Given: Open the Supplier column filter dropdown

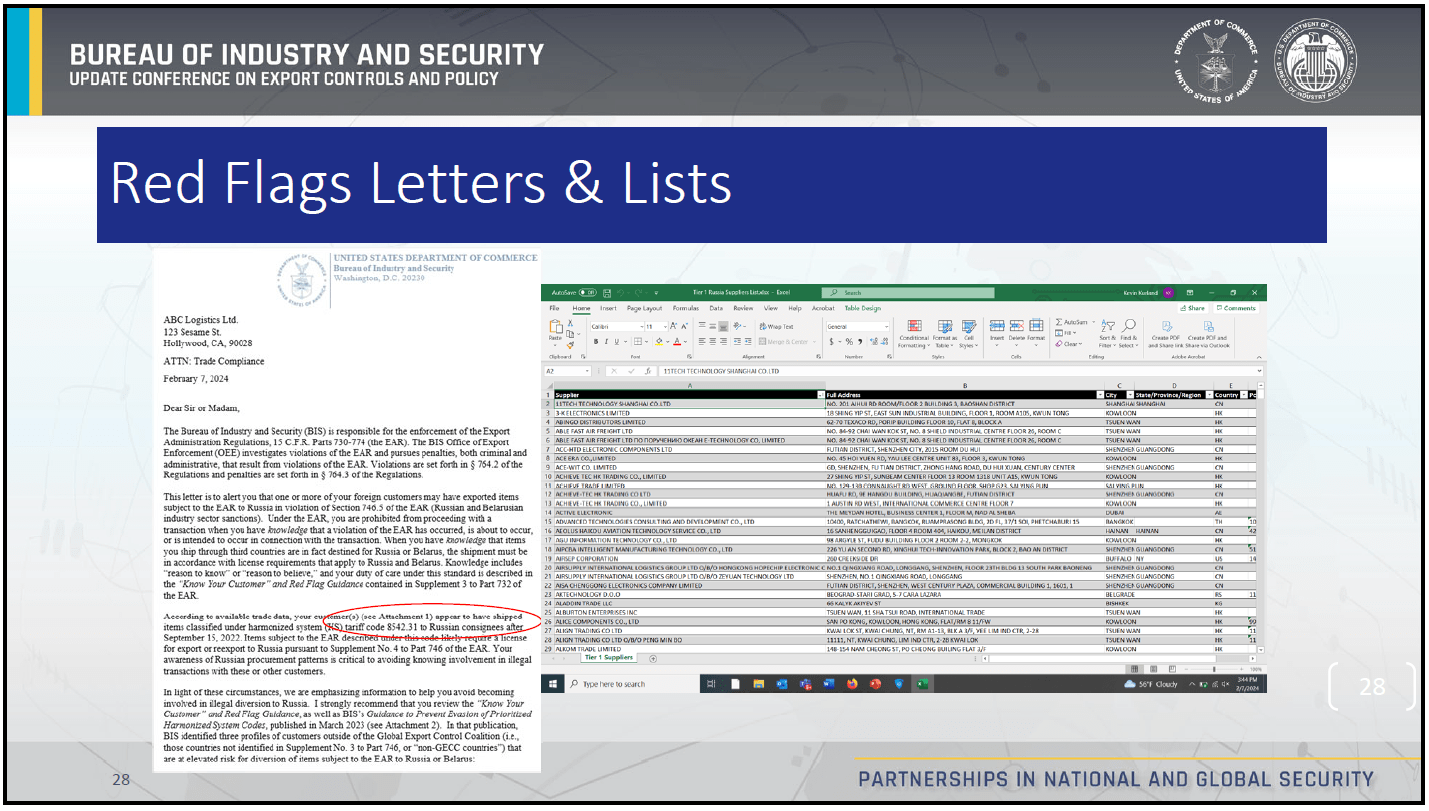Looking at the screenshot, I should click(821, 395).
